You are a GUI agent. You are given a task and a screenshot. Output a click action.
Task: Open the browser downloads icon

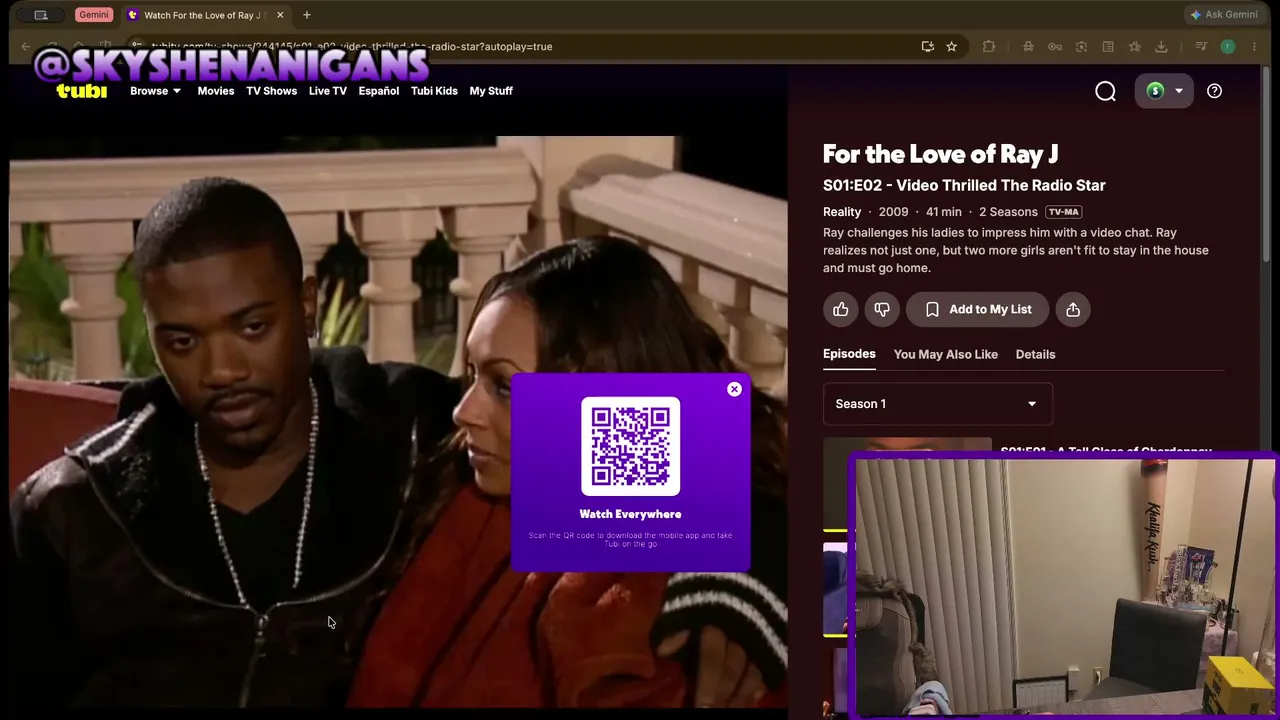[x=1161, y=46]
